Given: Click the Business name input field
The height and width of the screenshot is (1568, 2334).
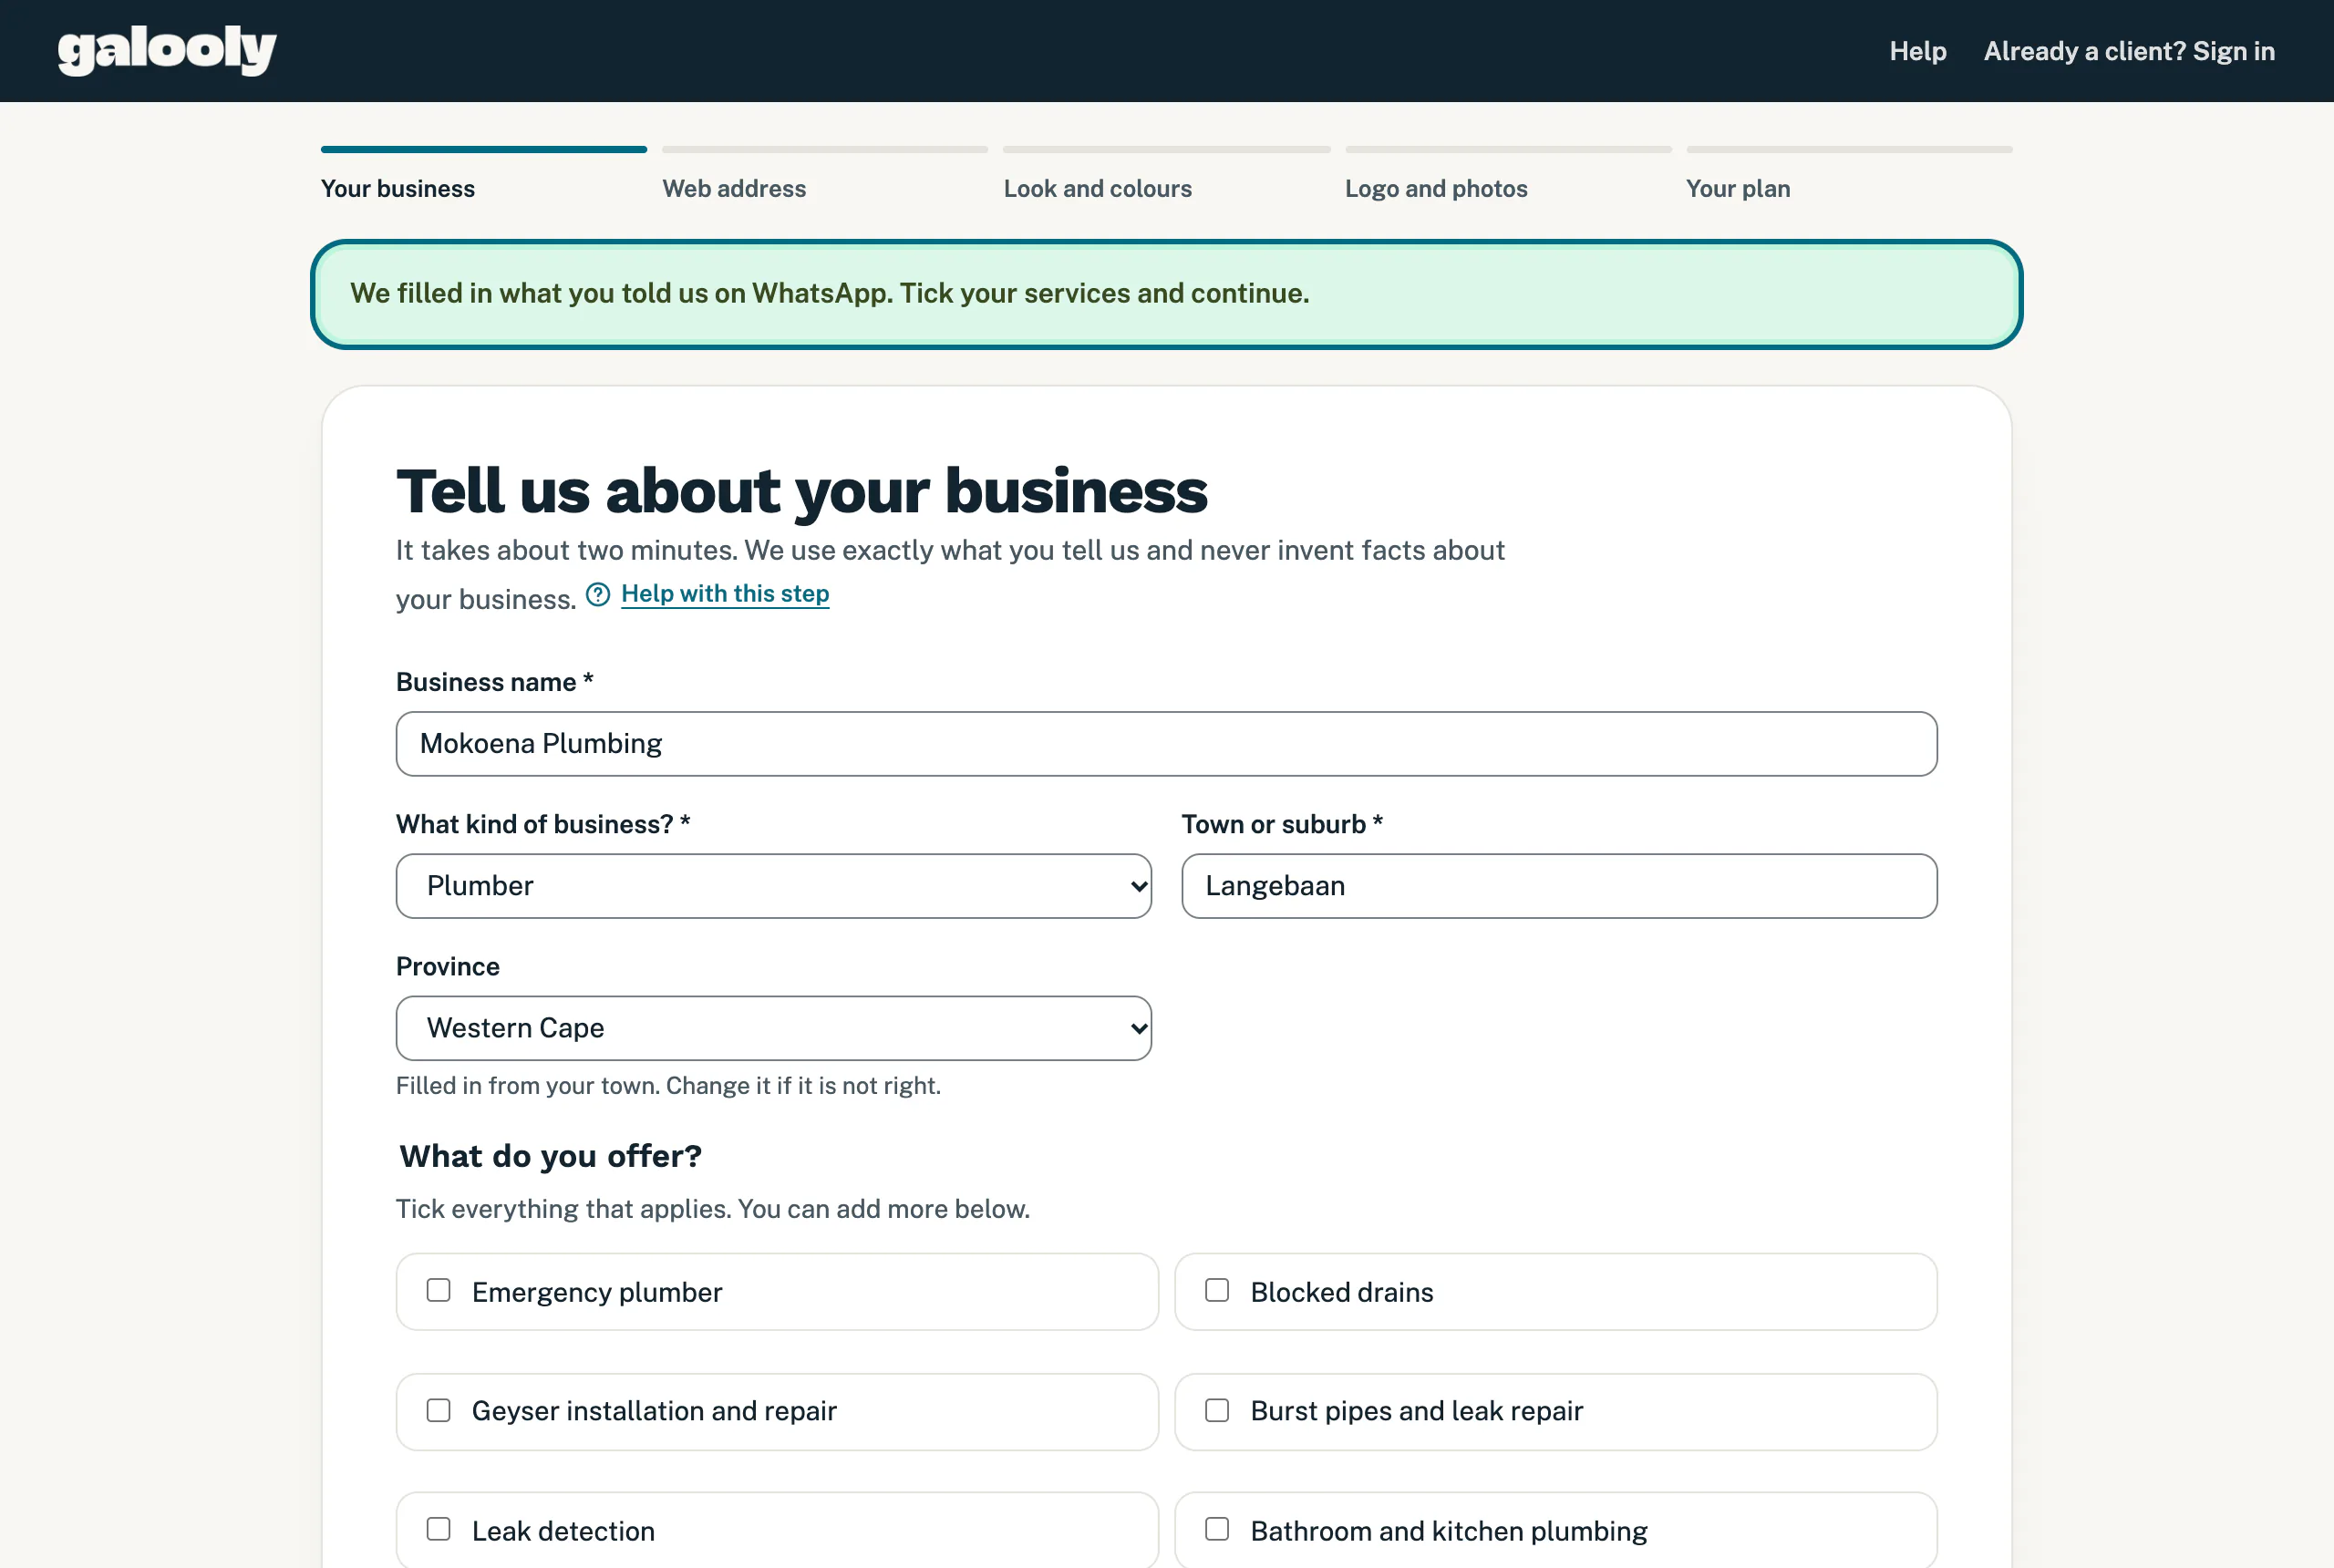Looking at the screenshot, I should (1166, 744).
